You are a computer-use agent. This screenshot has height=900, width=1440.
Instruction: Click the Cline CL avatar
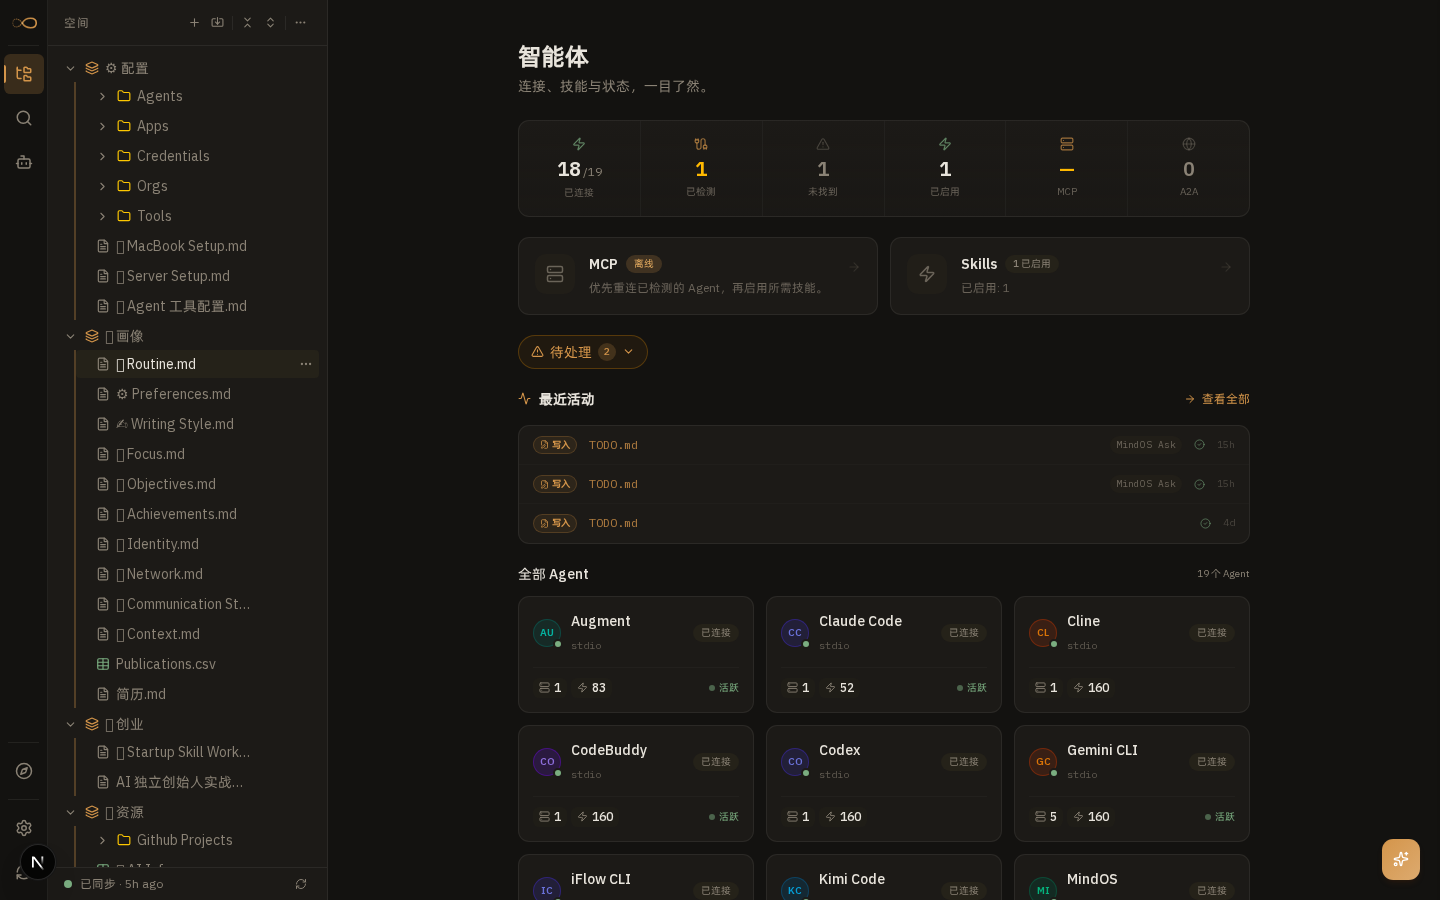click(1043, 633)
